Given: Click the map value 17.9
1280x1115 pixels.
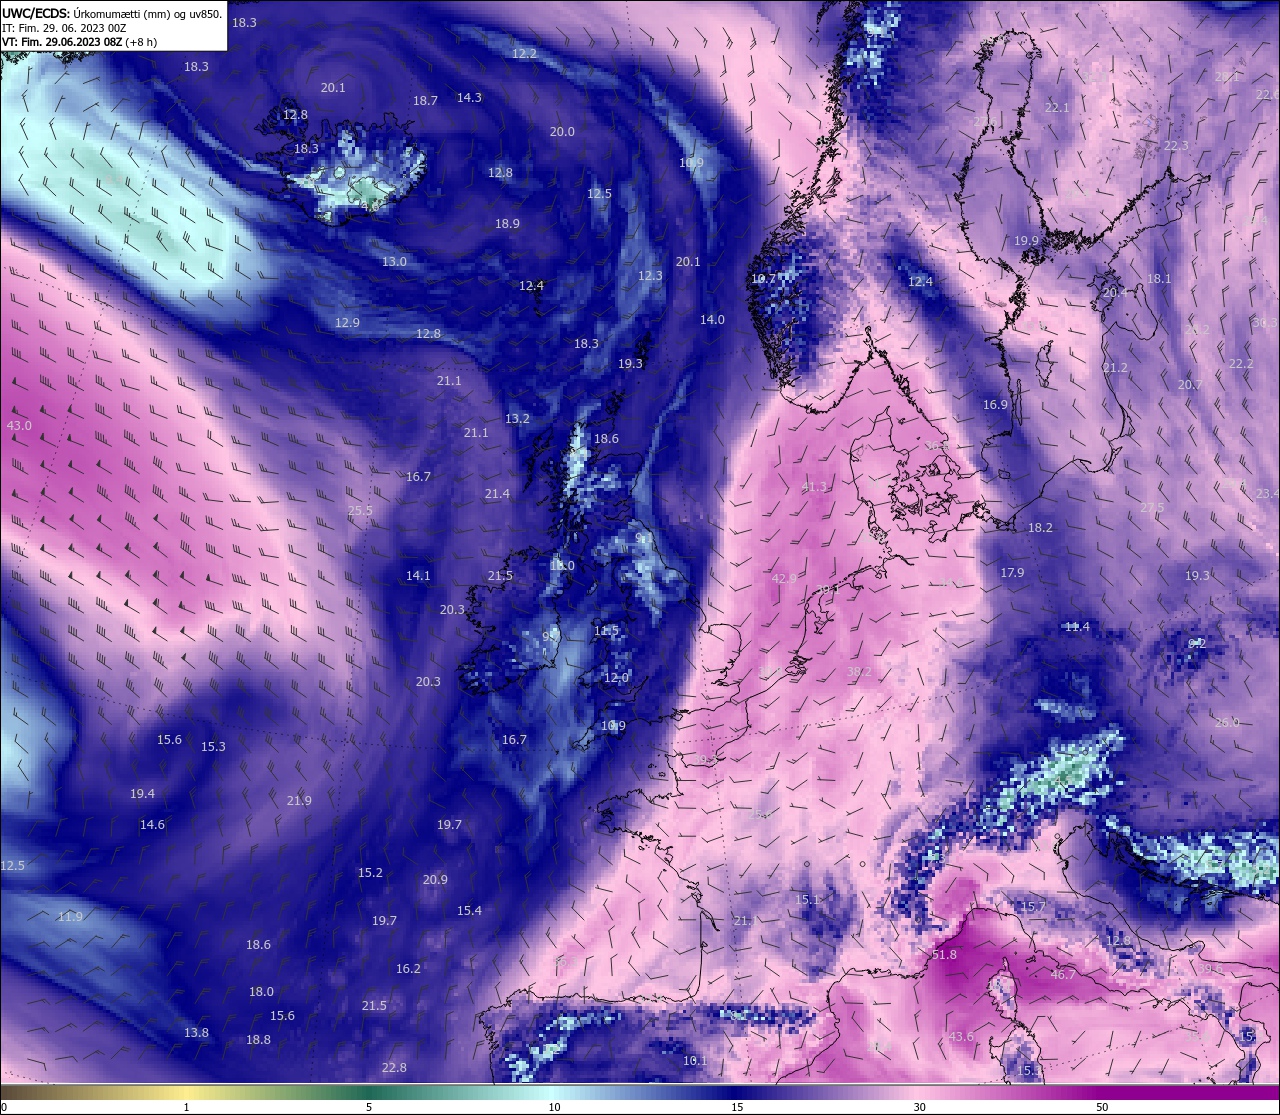Looking at the screenshot, I should (x=1012, y=573).
